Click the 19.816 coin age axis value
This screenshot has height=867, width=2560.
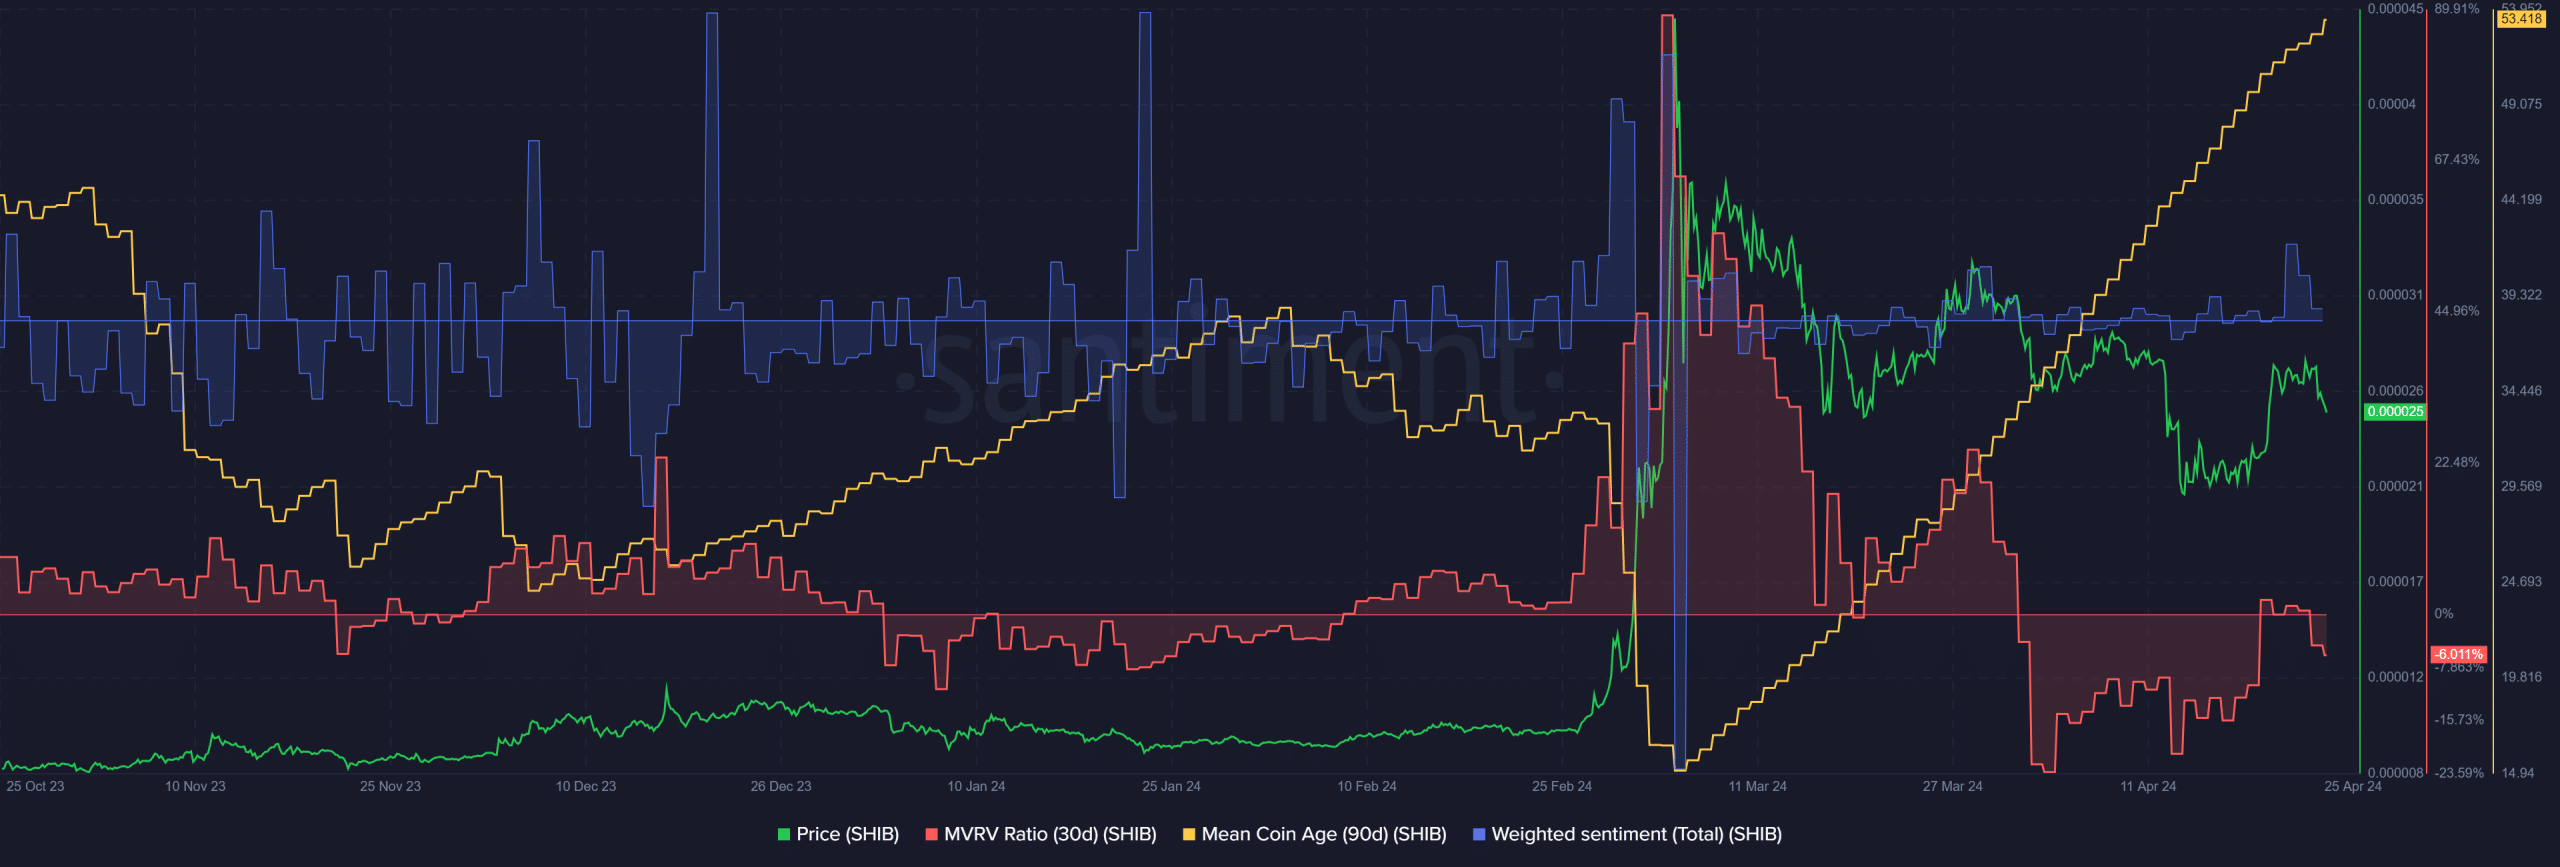(x=2521, y=677)
